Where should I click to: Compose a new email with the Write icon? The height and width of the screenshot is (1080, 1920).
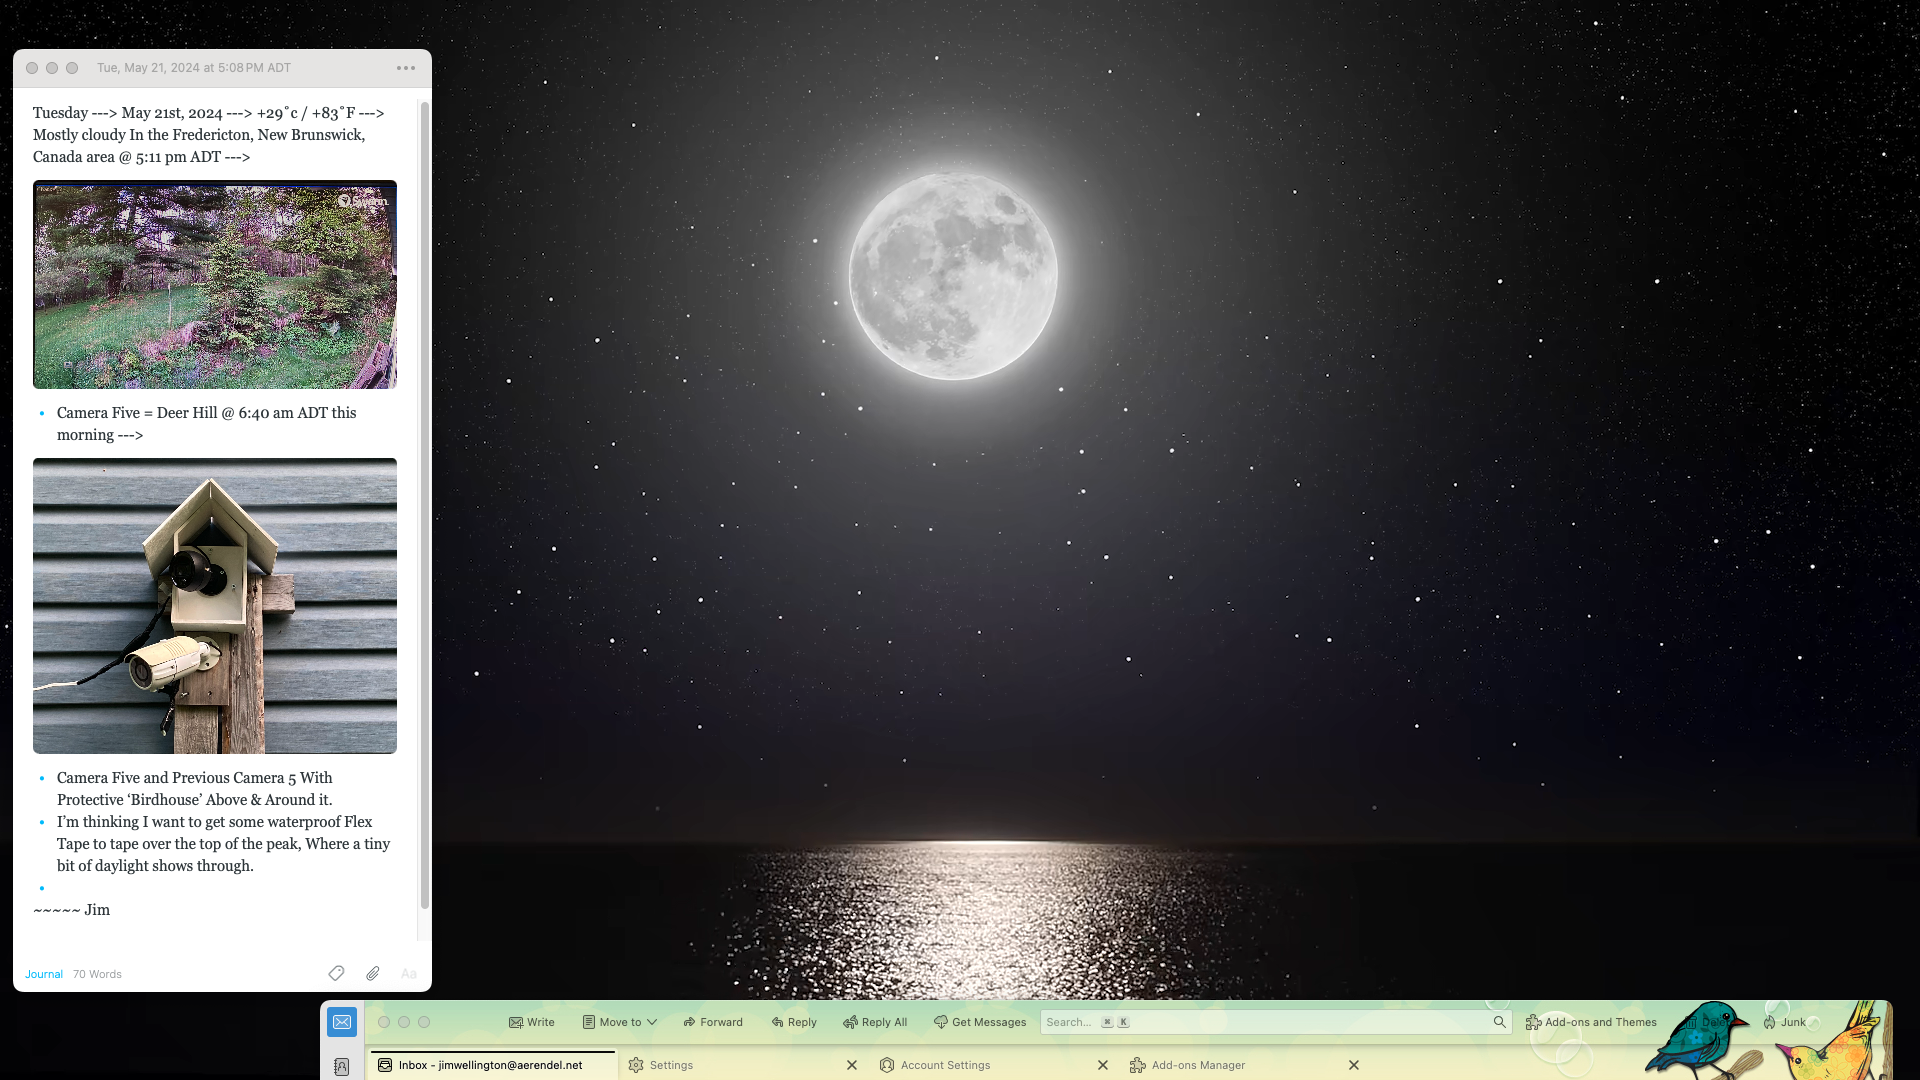532,1022
